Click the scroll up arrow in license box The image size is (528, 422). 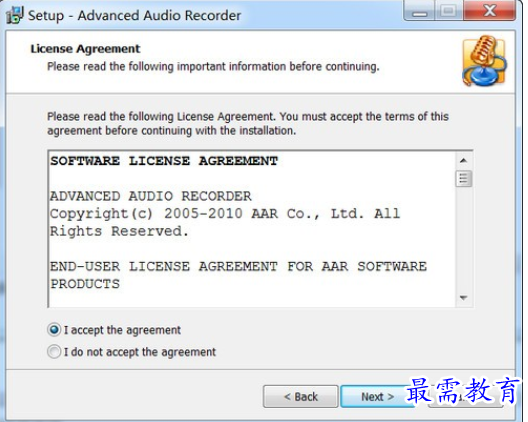click(x=463, y=161)
